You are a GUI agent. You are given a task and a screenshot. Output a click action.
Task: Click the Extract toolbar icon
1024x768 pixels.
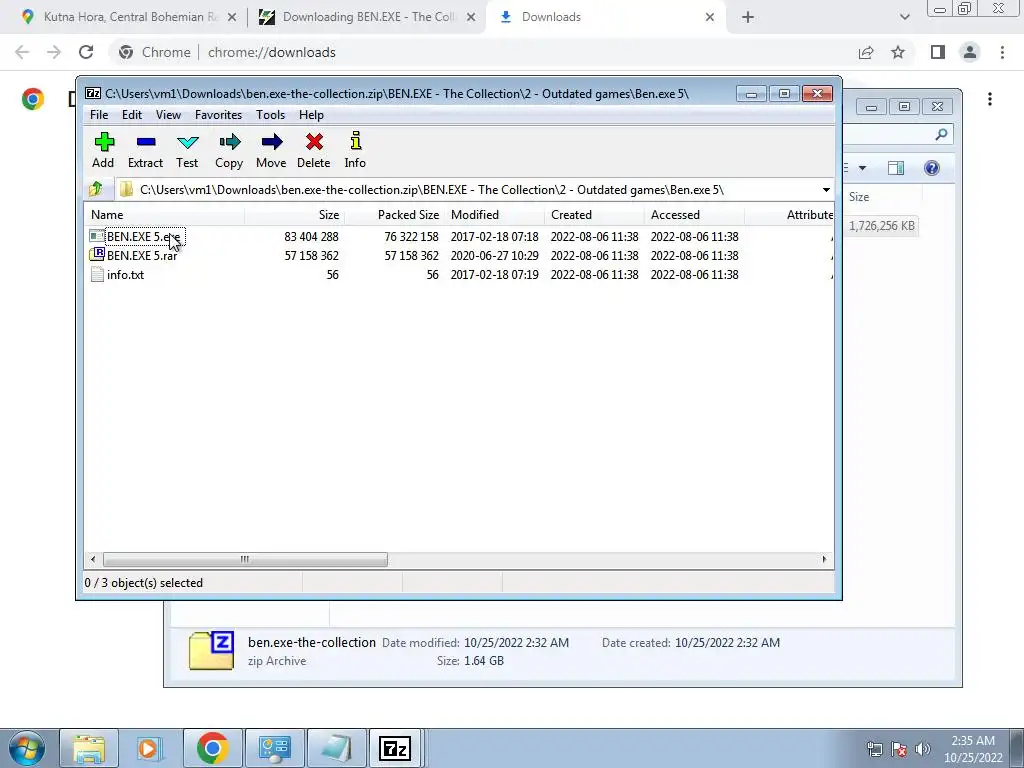(x=145, y=150)
